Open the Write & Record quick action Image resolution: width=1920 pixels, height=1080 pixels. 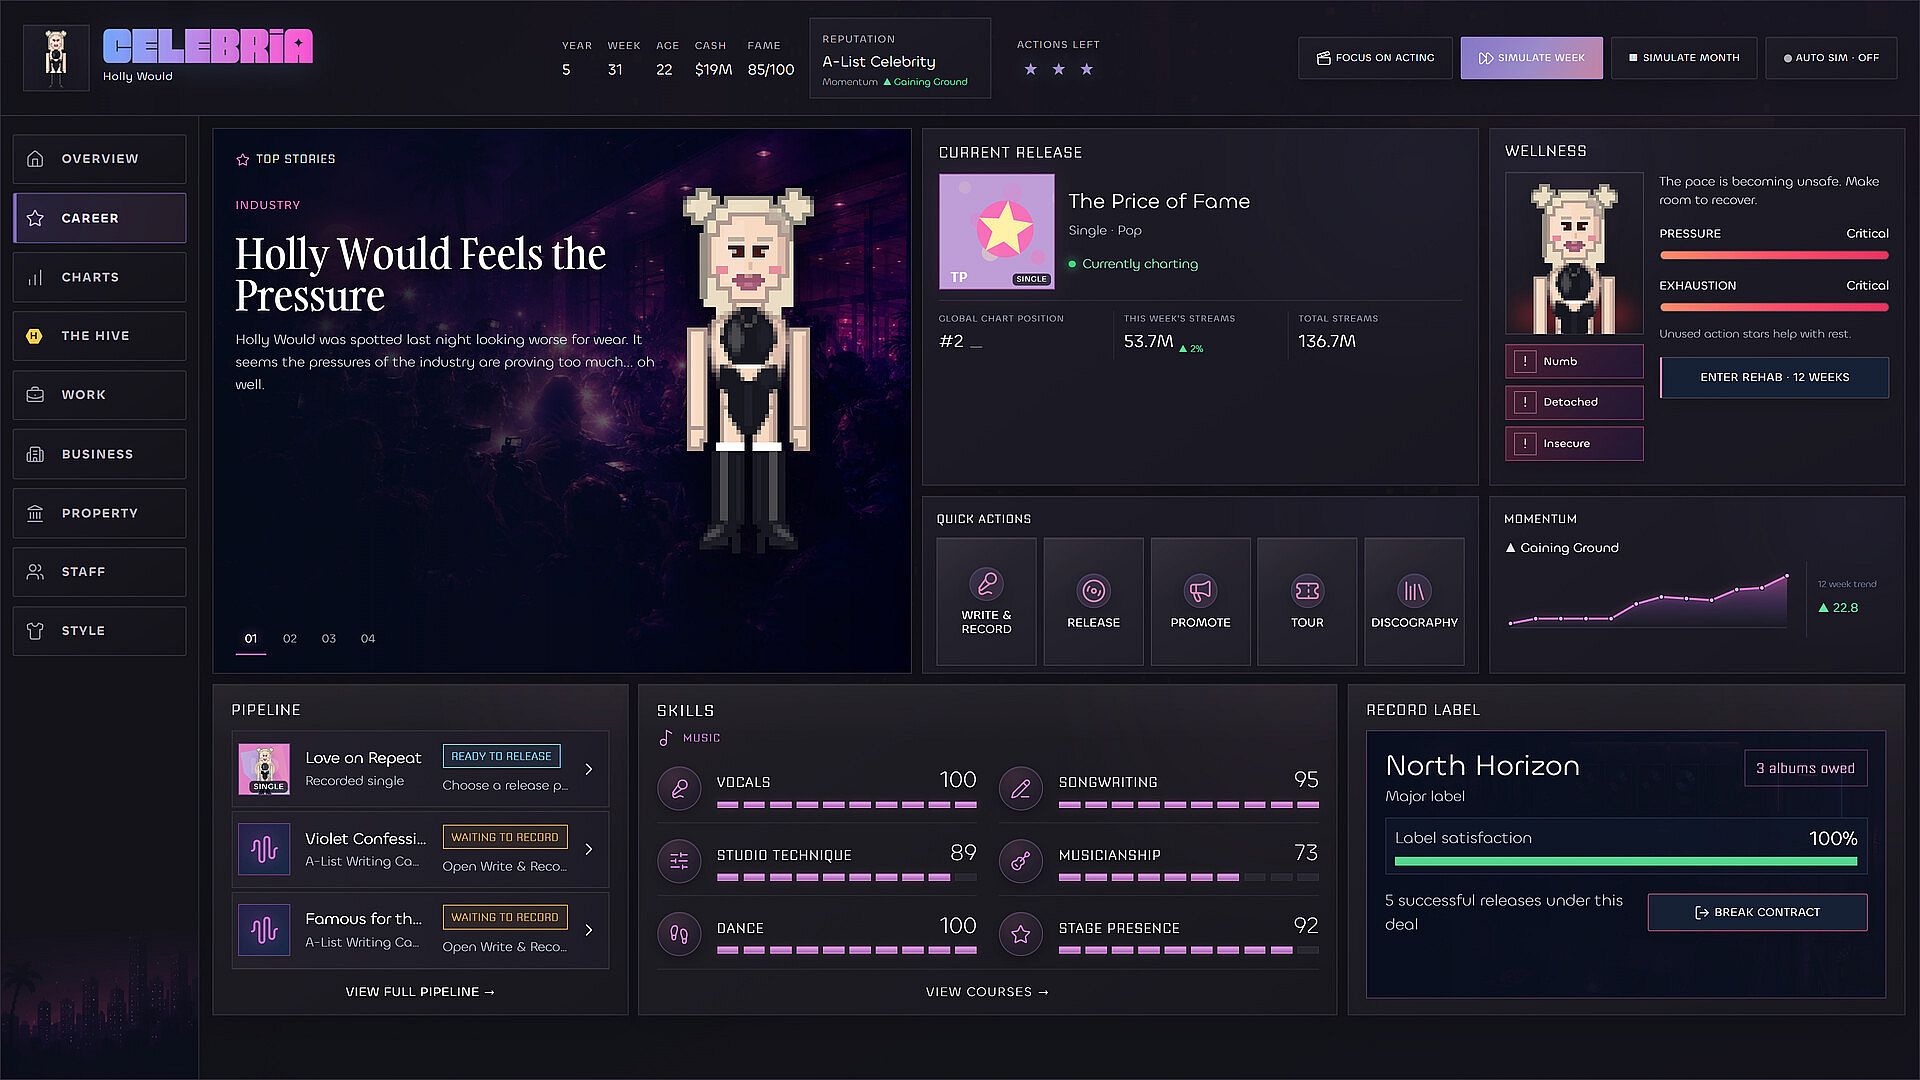pos(986,601)
